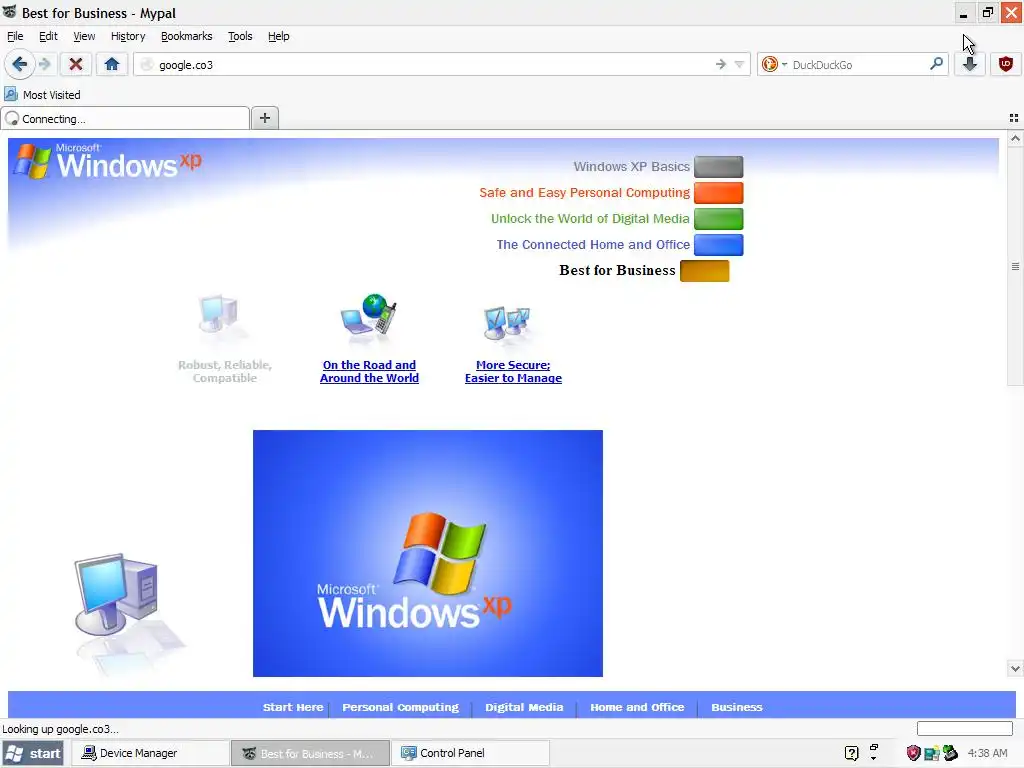Click the Safely Remove Hardware tray icon
The height and width of the screenshot is (768, 1024).
pyautogui.click(x=950, y=753)
